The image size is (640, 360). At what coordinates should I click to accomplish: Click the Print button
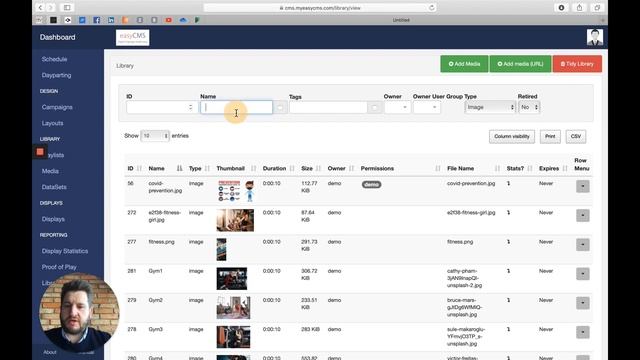click(x=550, y=136)
